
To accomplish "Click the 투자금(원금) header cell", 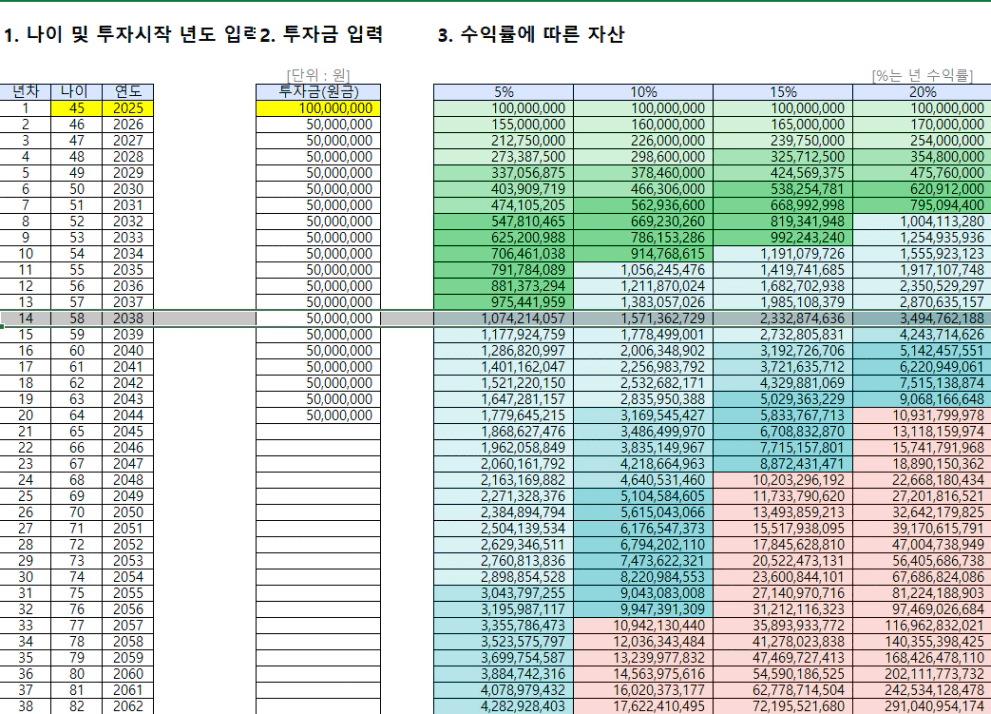I will (318, 92).
